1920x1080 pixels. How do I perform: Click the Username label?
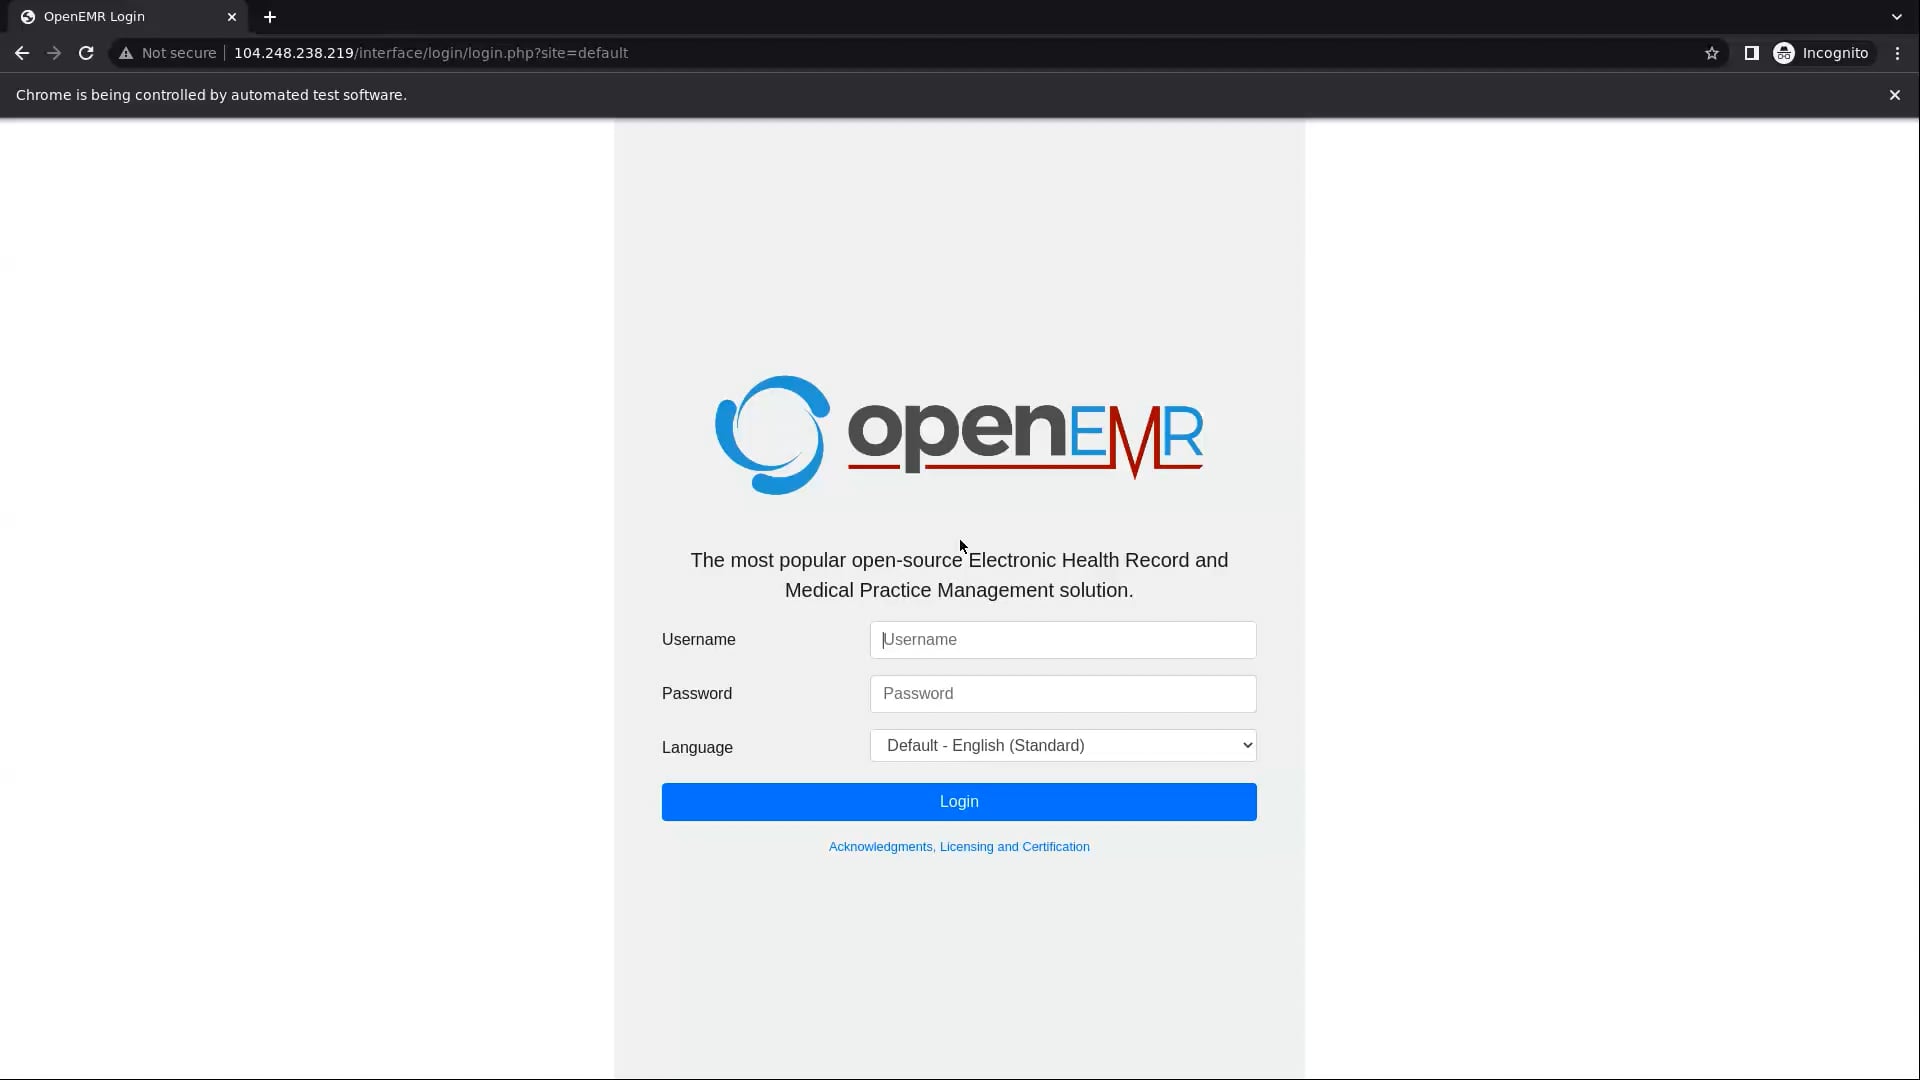[698, 640]
